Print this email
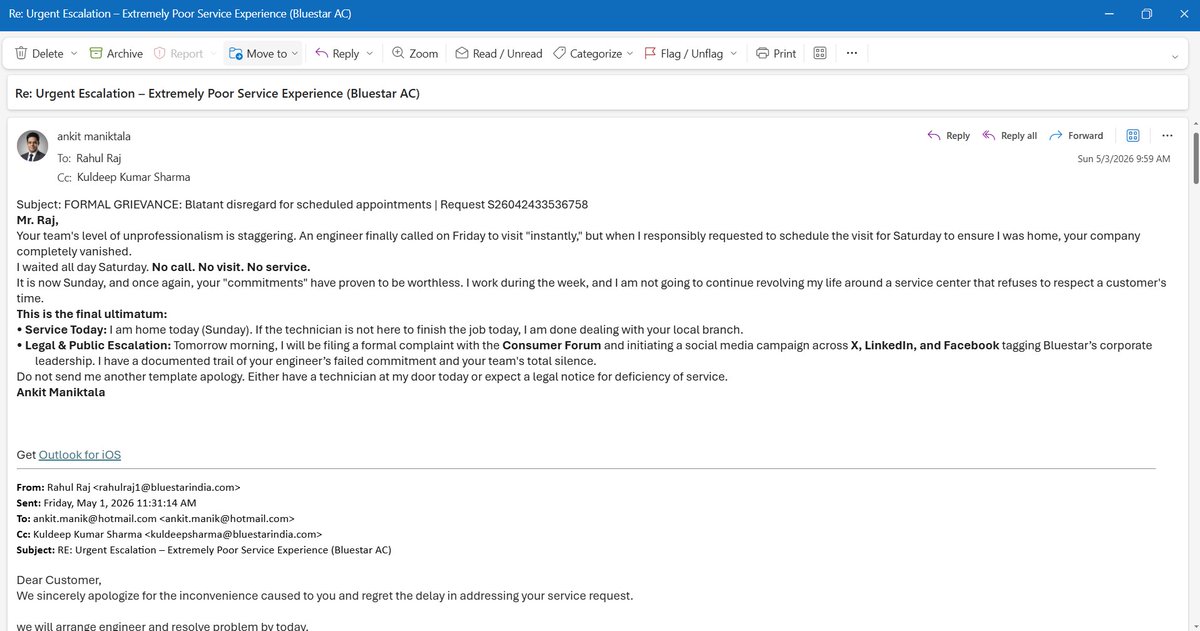 pyautogui.click(x=776, y=54)
